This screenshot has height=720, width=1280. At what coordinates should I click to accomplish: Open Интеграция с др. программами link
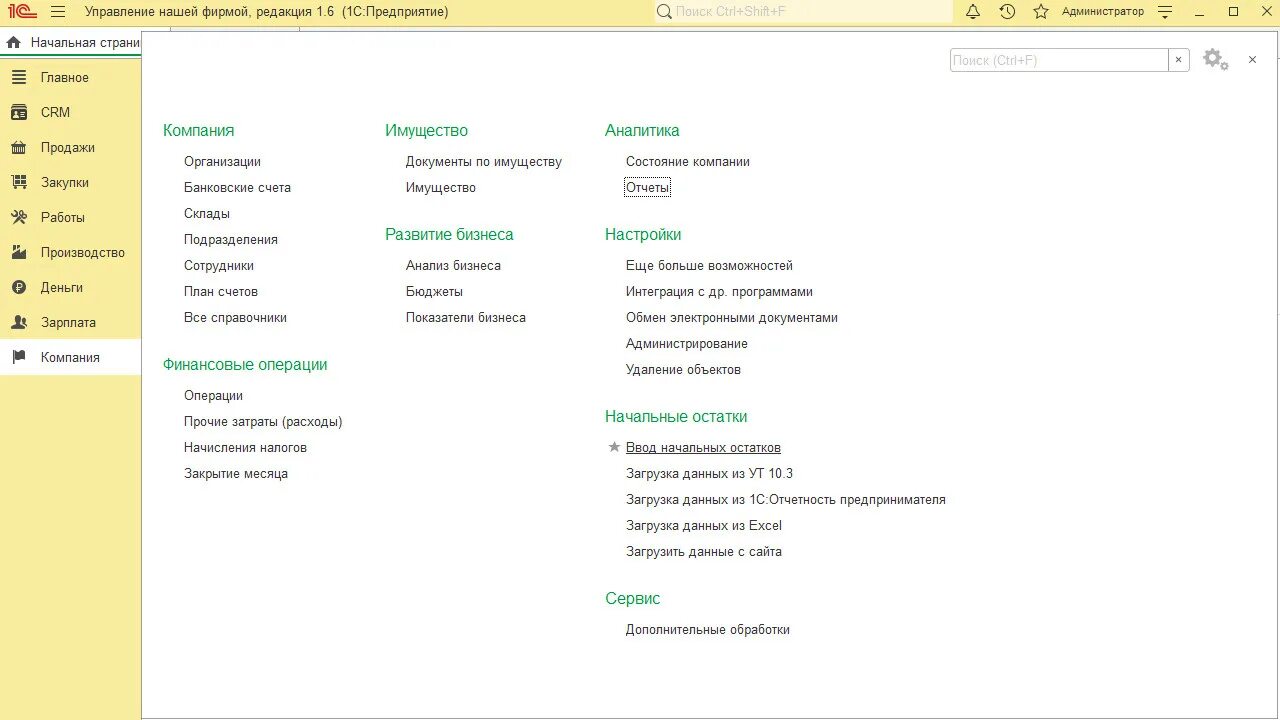tap(719, 291)
